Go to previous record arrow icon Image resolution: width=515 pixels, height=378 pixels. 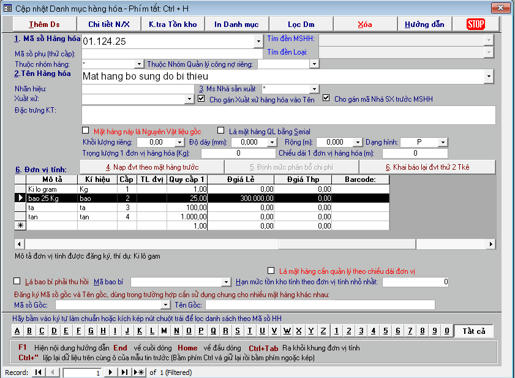pyautogui.click(x=52, y=372)
